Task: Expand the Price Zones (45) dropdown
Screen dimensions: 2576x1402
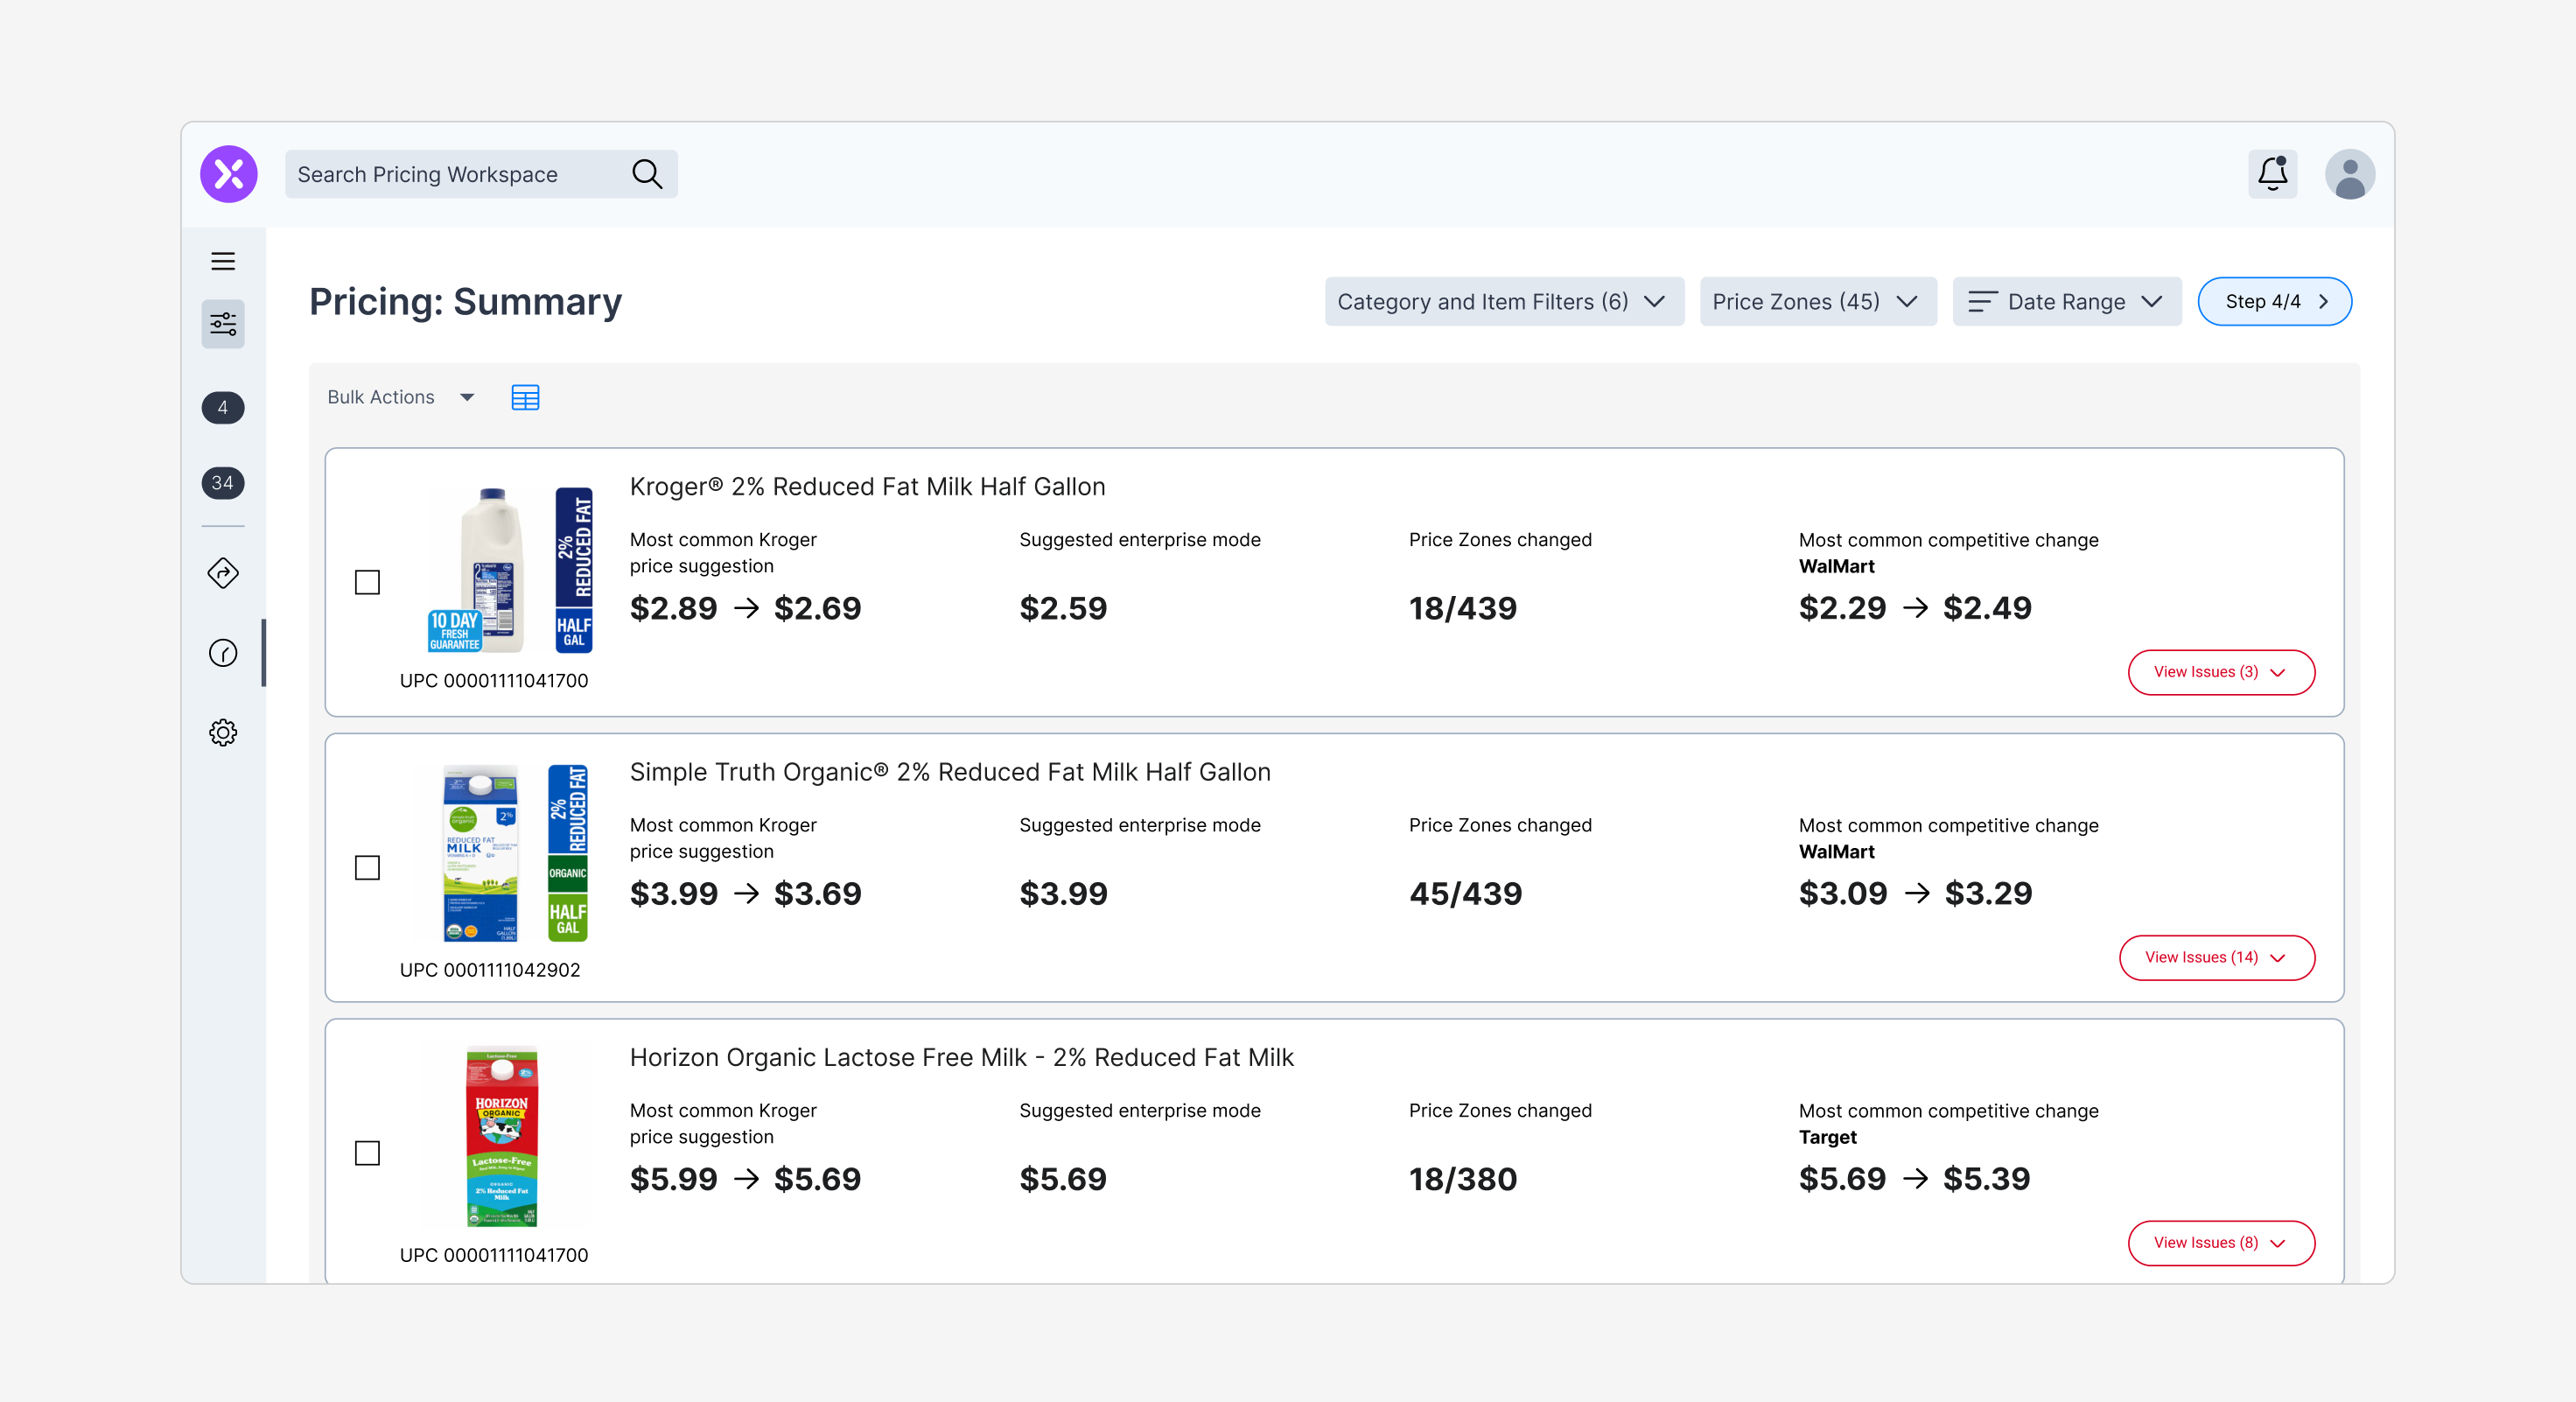Action: 1817,301
